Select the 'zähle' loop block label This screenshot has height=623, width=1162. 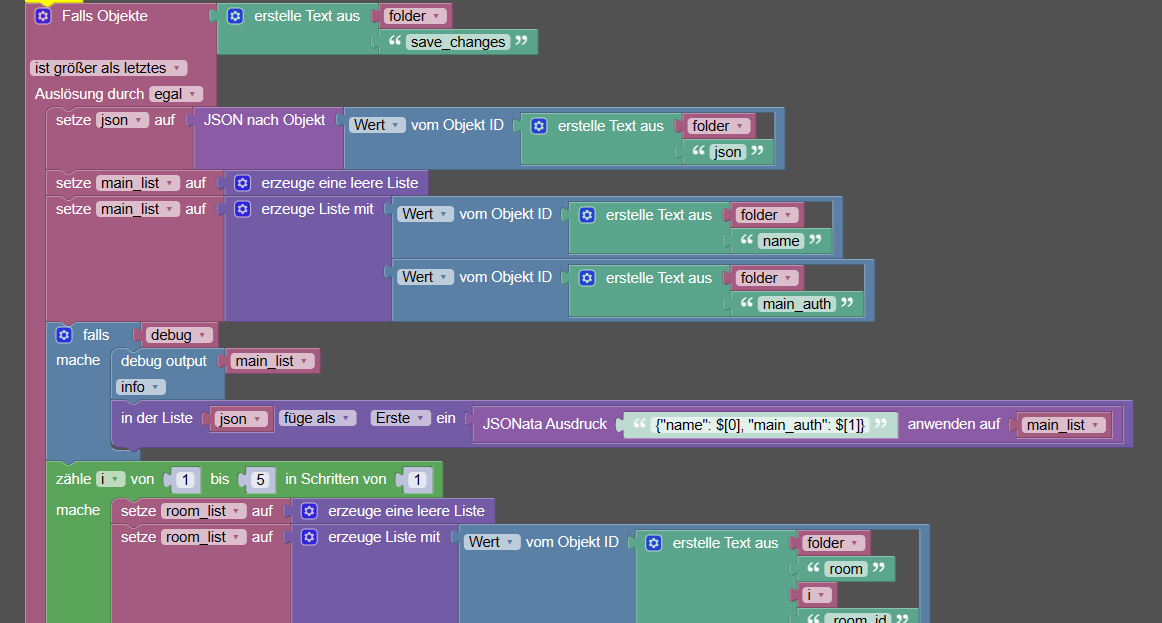coord(73,479)
